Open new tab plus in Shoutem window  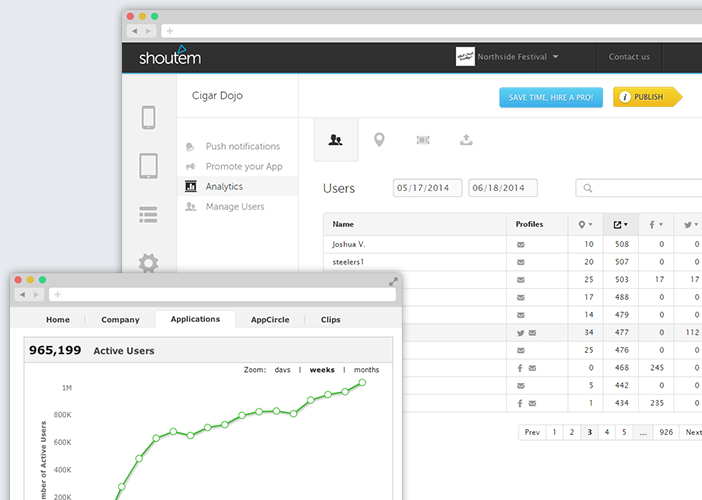click(170, 31)
